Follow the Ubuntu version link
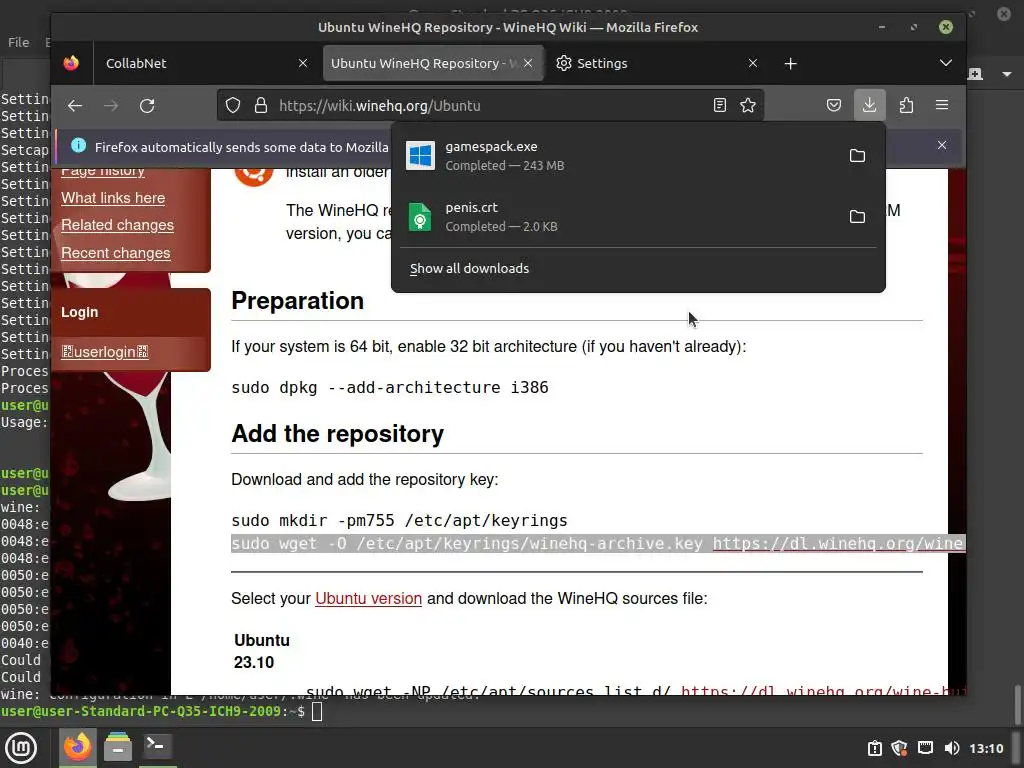Viewport: 1024px width, 768px height. click(368, 598)
